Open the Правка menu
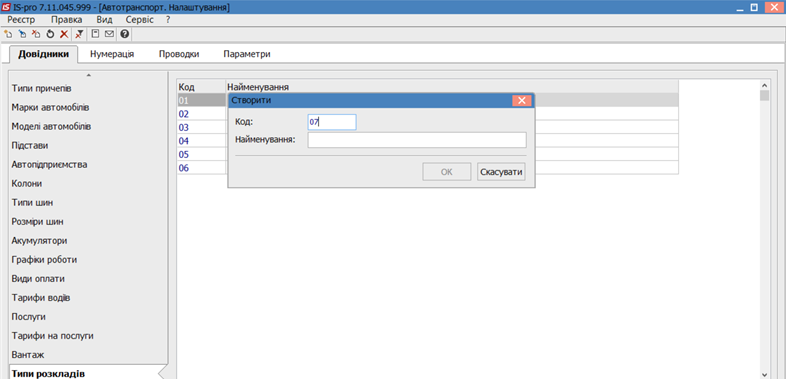 pyautogui.click(x=67, y=20)
